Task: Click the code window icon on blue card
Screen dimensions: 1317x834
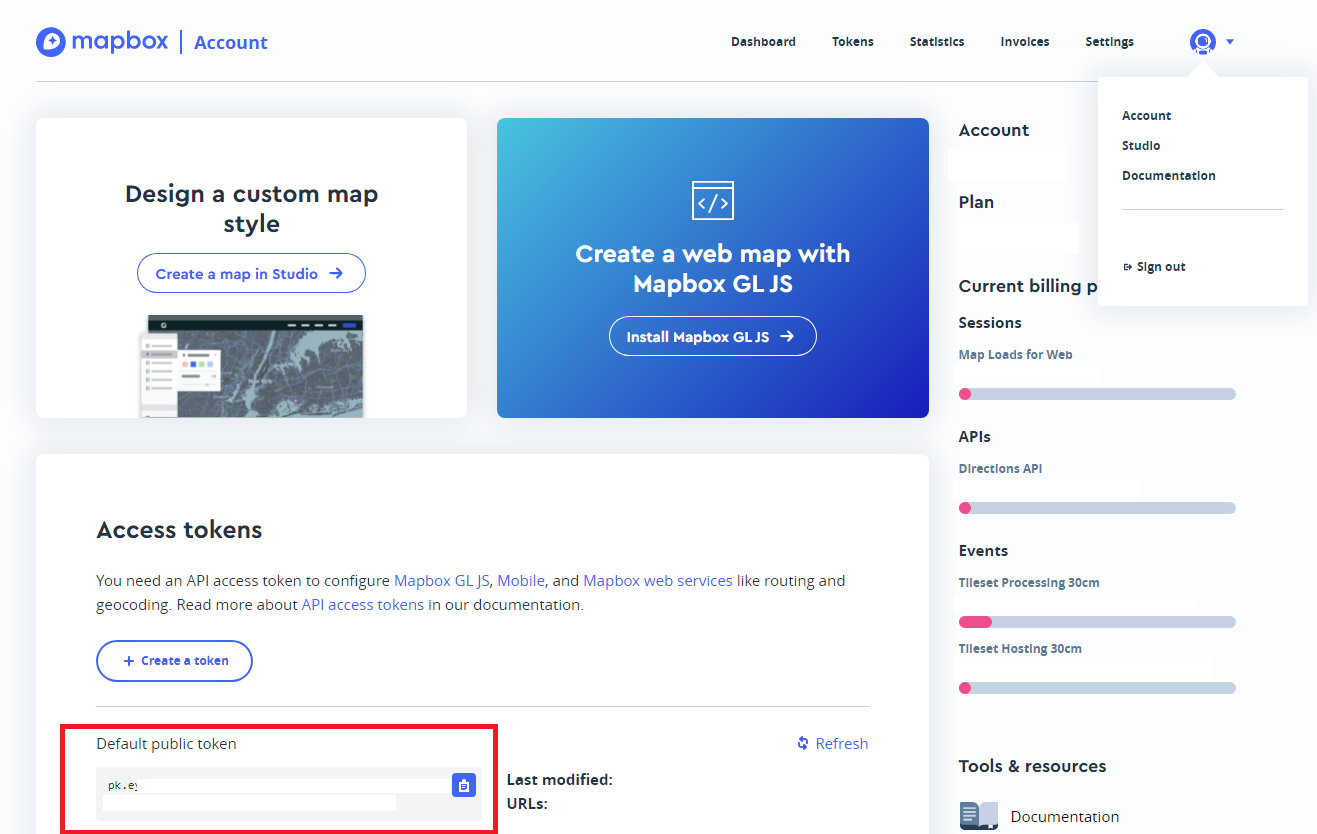Action: [x=713, y=200]
